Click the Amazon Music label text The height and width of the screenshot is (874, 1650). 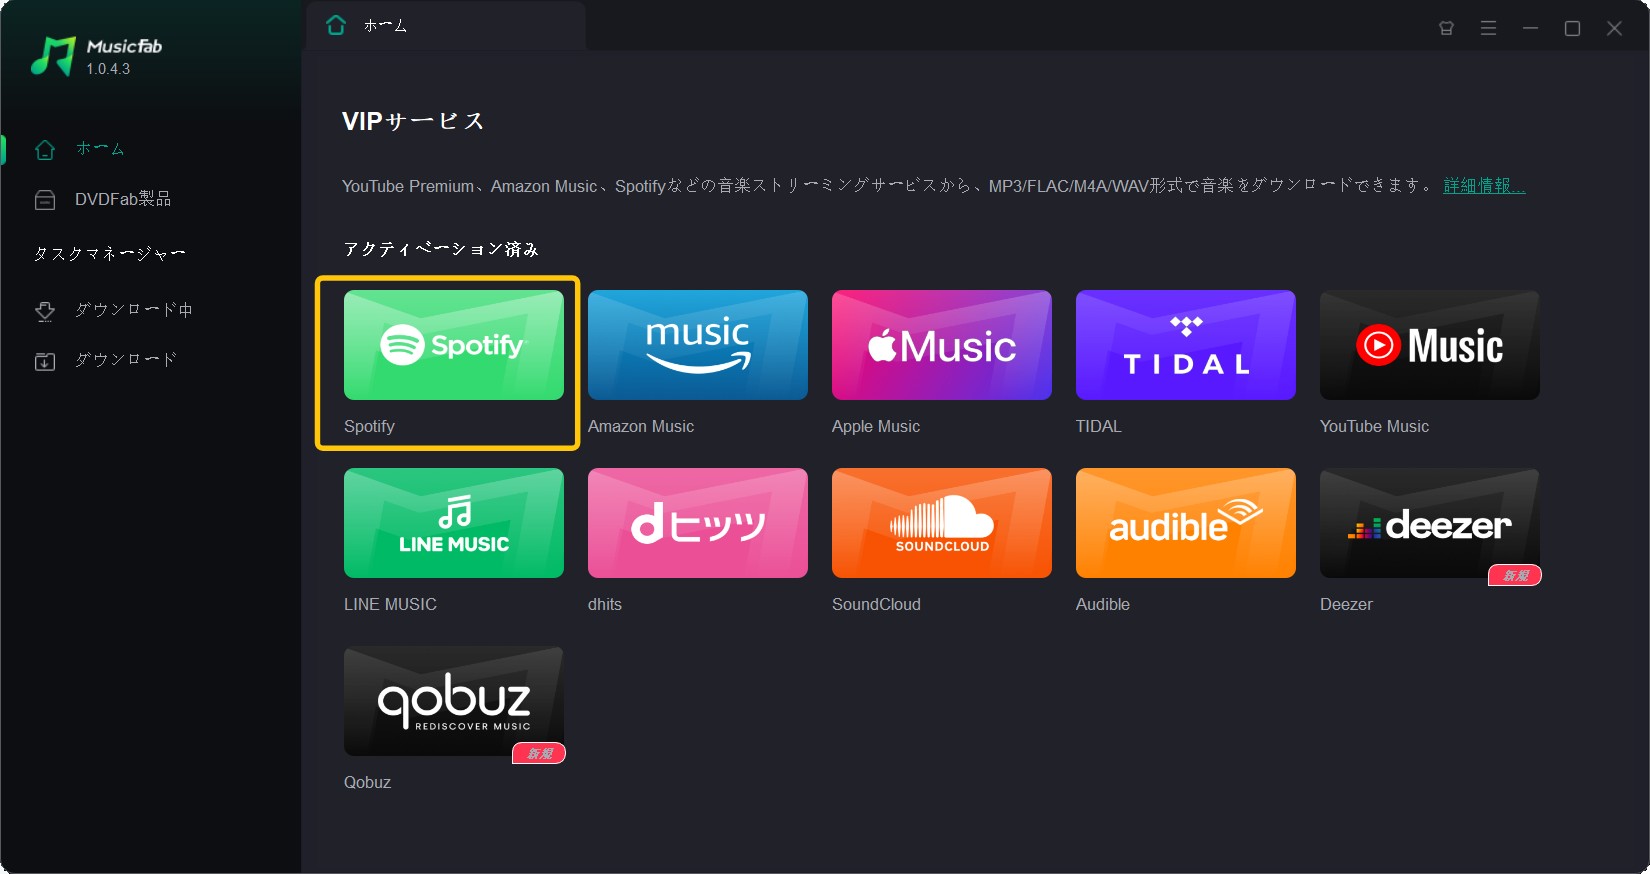coord(641,426)
